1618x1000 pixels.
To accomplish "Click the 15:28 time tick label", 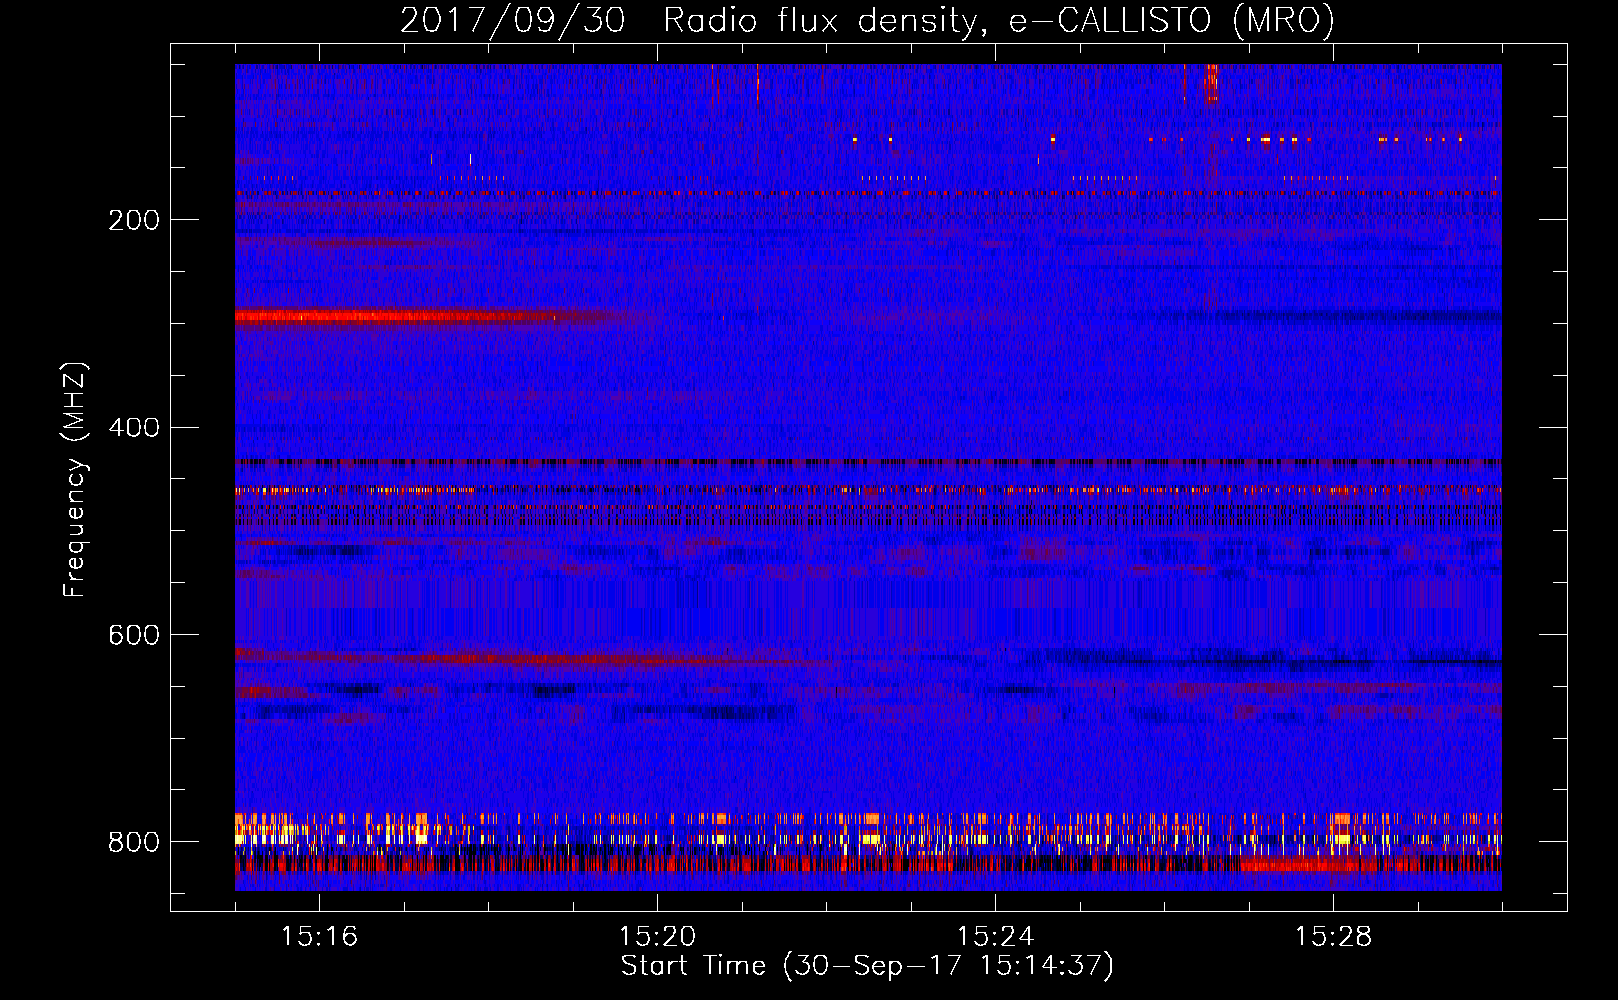I will (x=1333, y=937).
